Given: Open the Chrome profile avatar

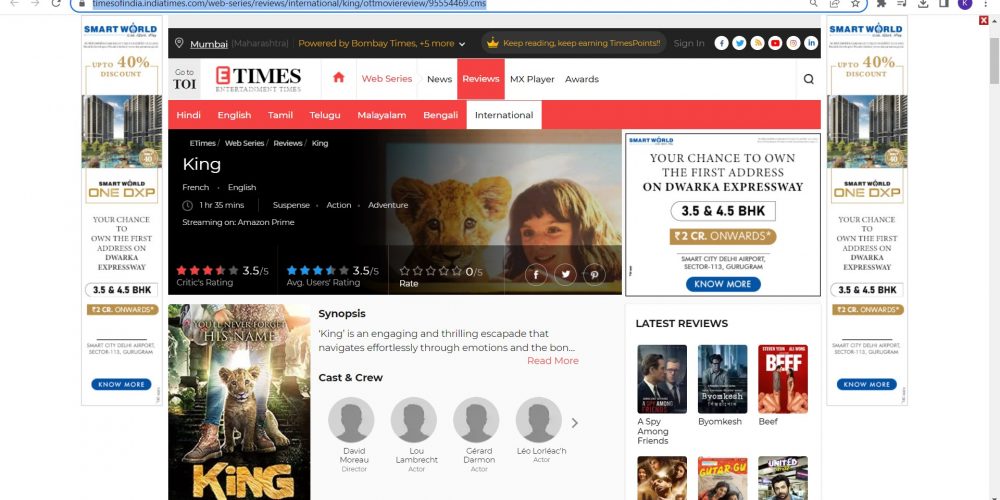Looking at the screenshot, I should pyautogui.click(x=964, y=3).
